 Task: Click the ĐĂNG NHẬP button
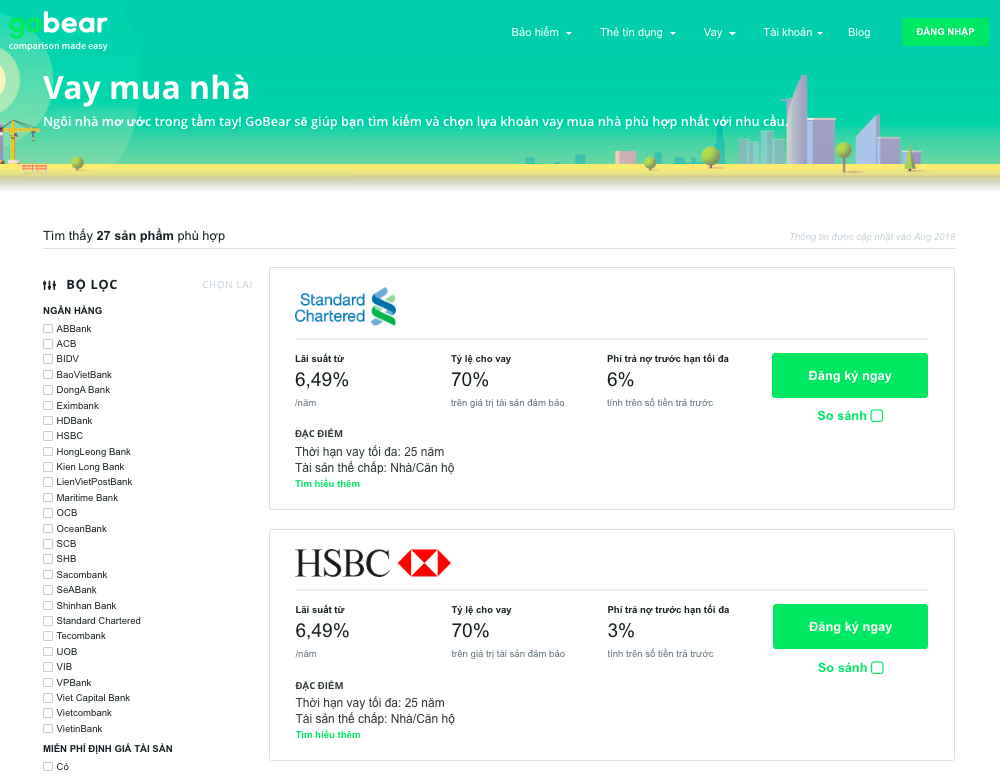coord(945,32)
